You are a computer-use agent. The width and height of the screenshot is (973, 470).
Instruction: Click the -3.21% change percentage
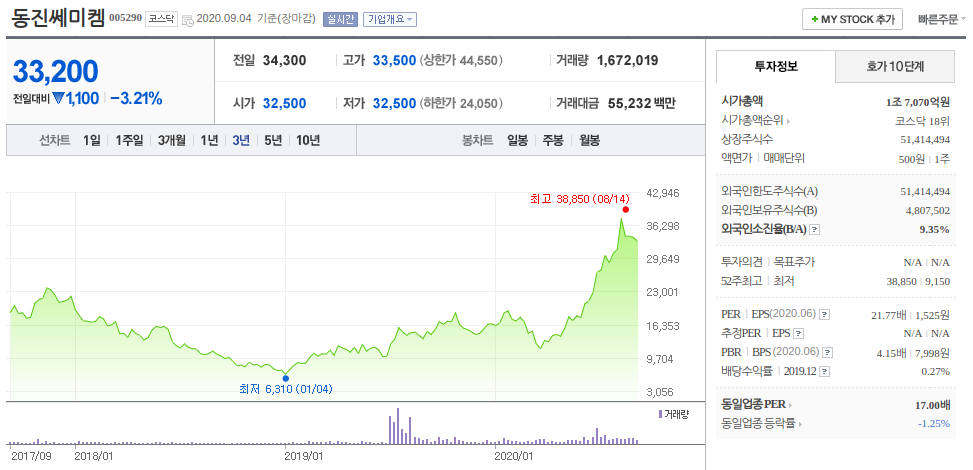tap(137, 98)
